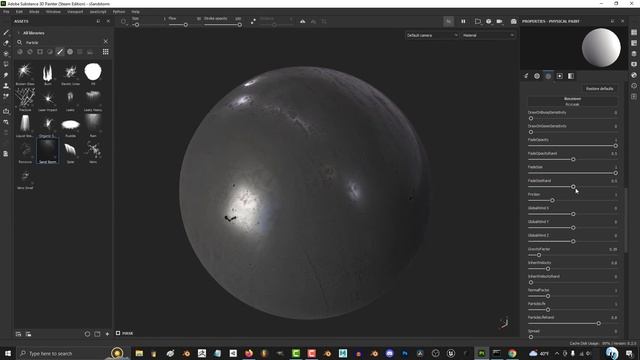Select the Polygon fill tool

coord(6,64)
